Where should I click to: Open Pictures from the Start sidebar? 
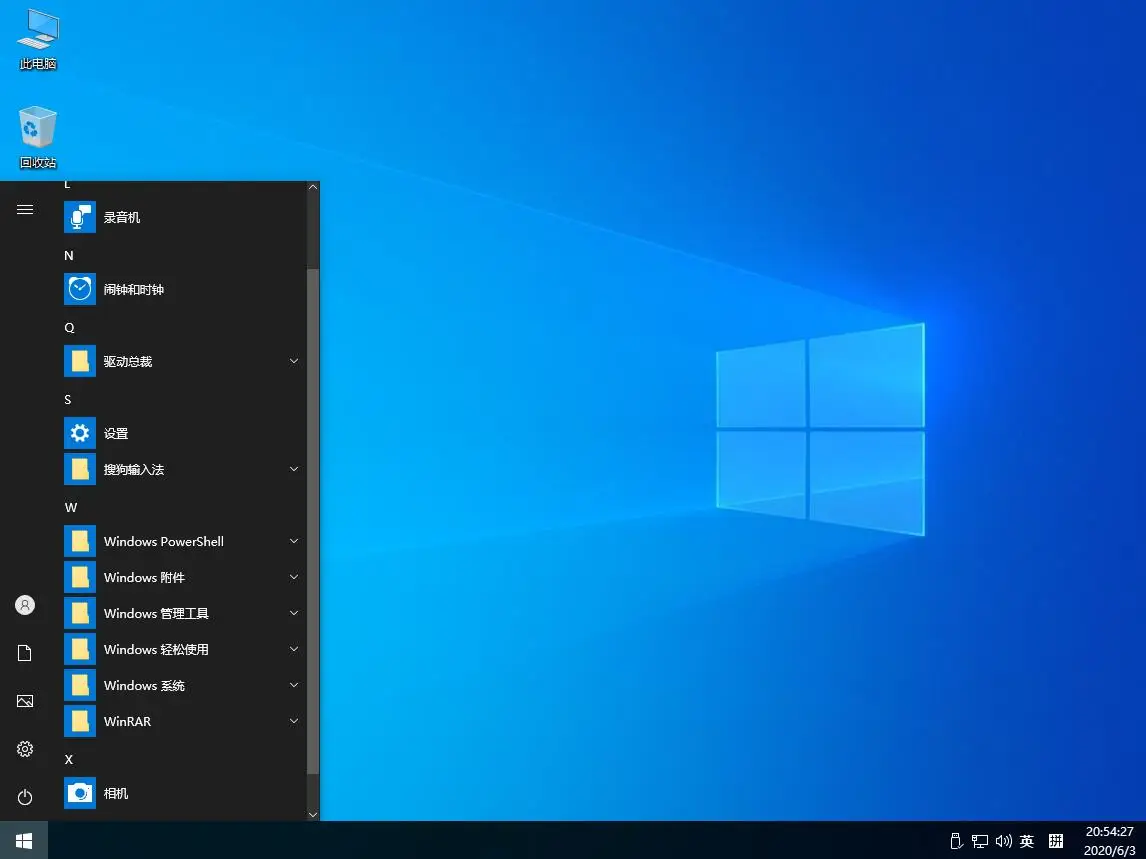coord(25,701)
